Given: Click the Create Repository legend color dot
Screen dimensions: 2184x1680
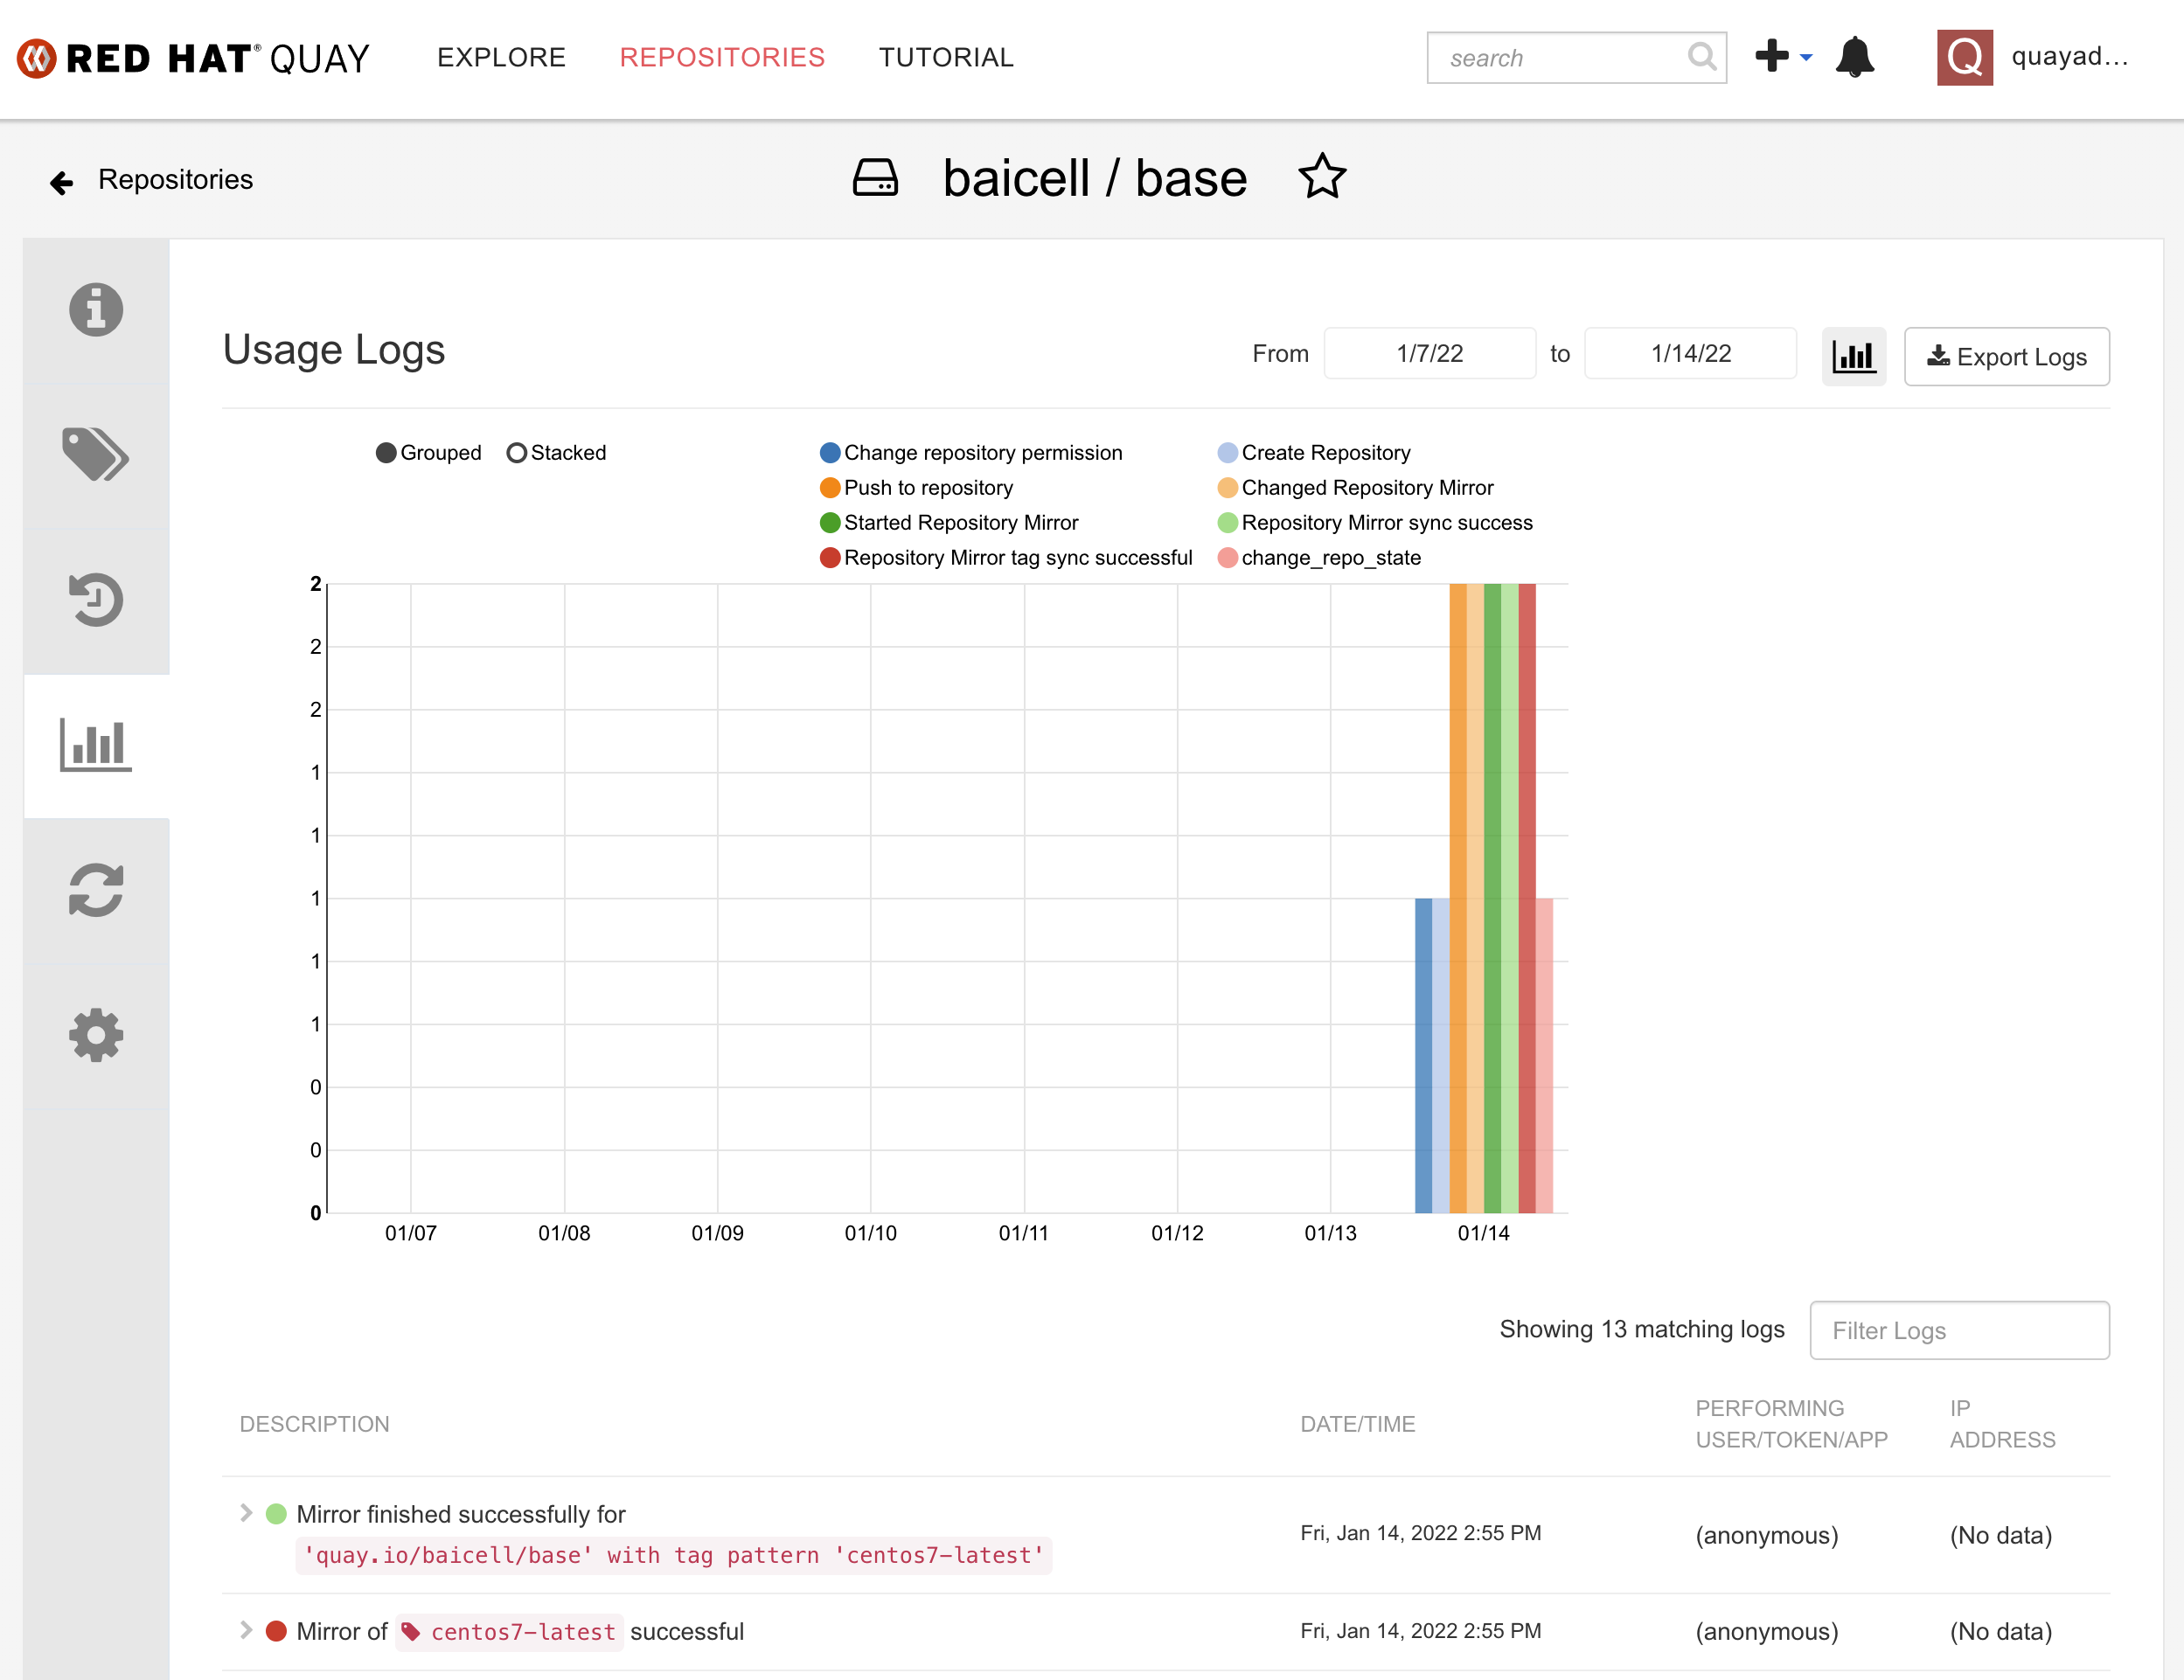Looking at the screenshot, I should tap(1227, 453).
